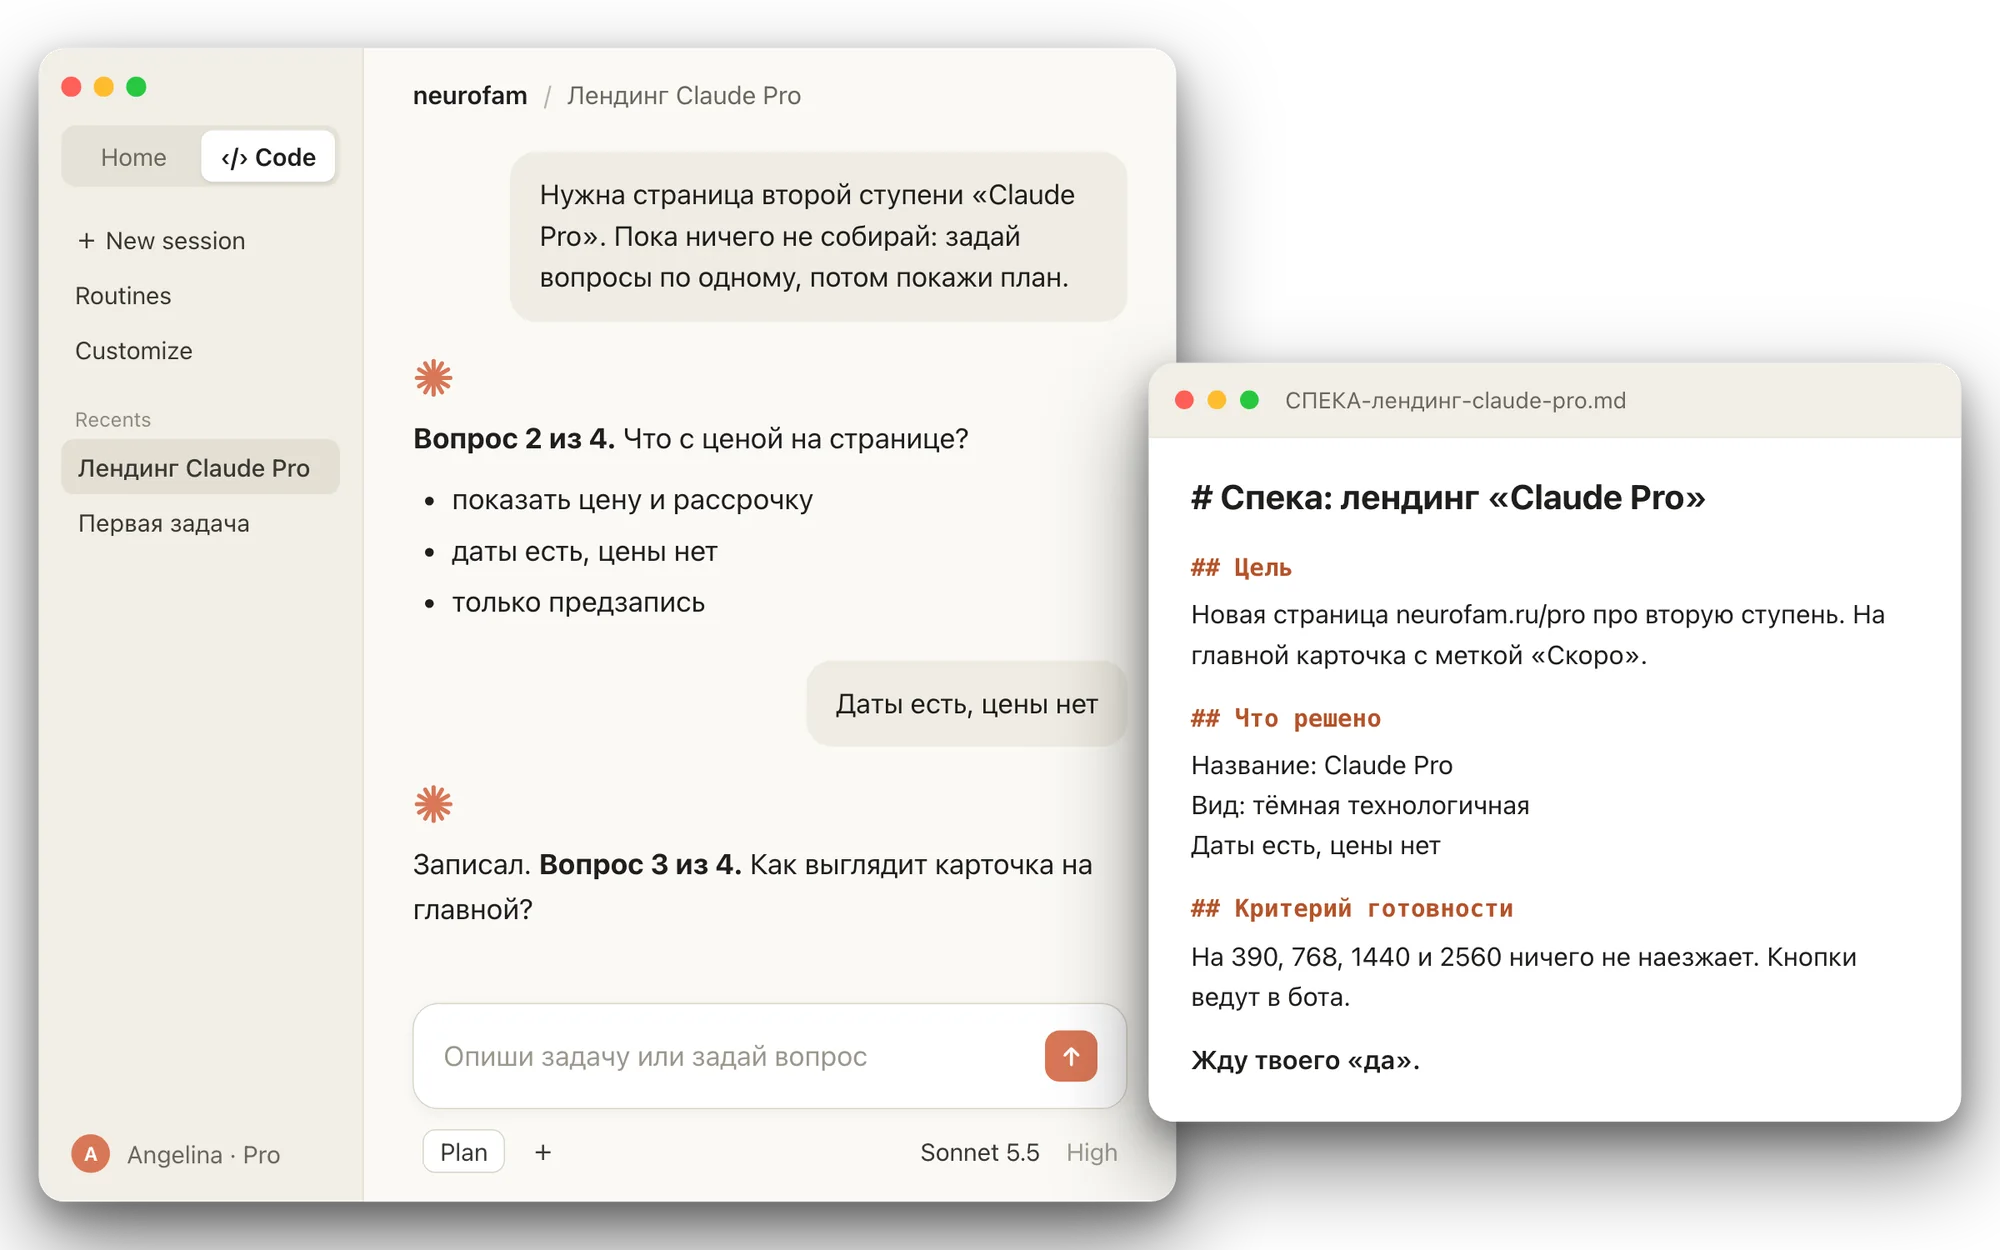Screen dimensions: 2000x1250
Task: Click the Angelina · Pro account label
Action: 204,1154
